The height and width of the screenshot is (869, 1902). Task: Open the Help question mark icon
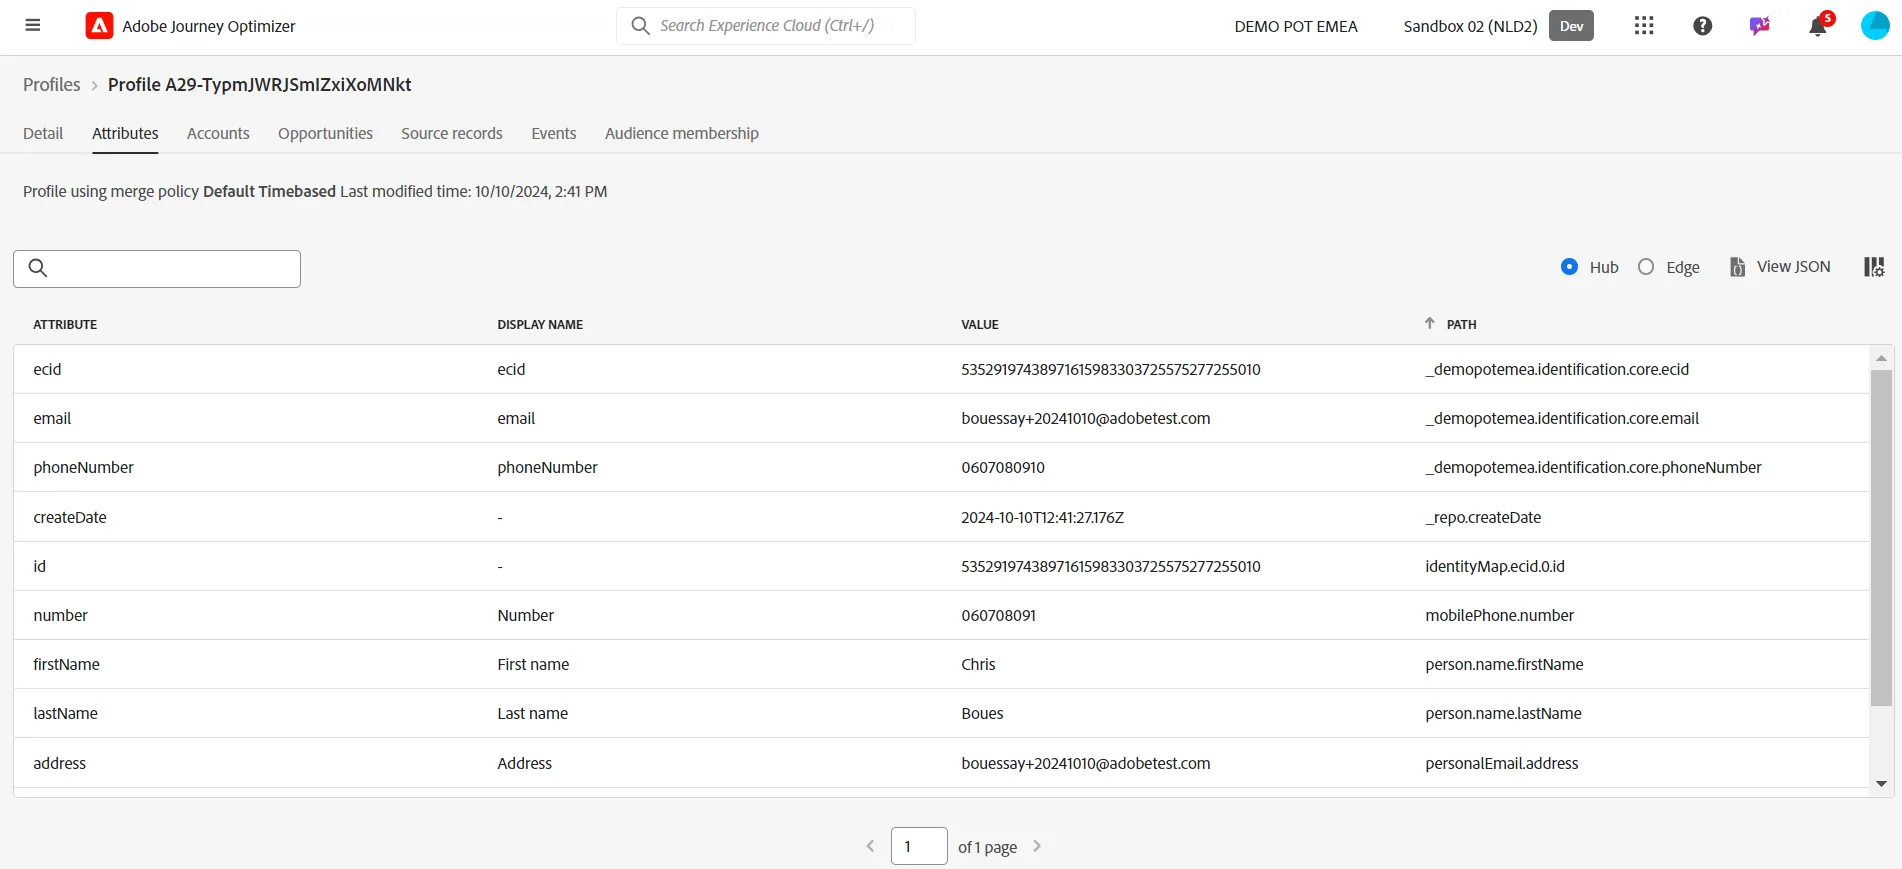tap(1702, 26)
